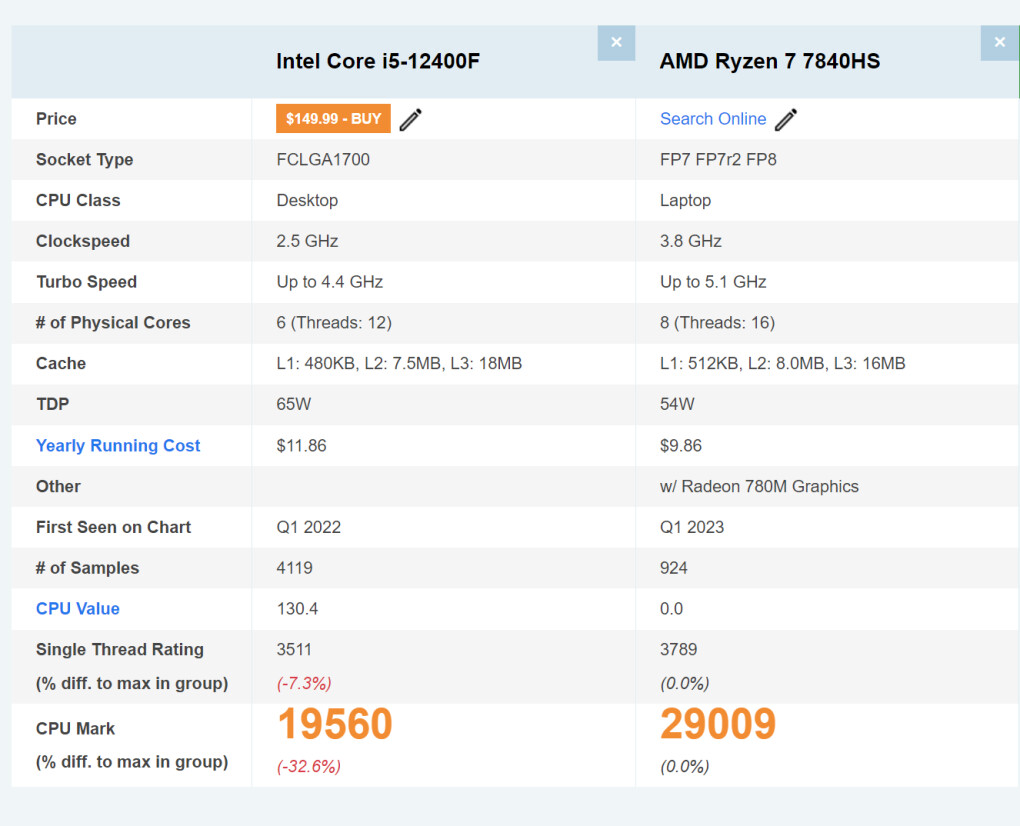Click cache value with L3: 16MB
The width and height of the screenshot is (1020, 826).
point(783,364)
